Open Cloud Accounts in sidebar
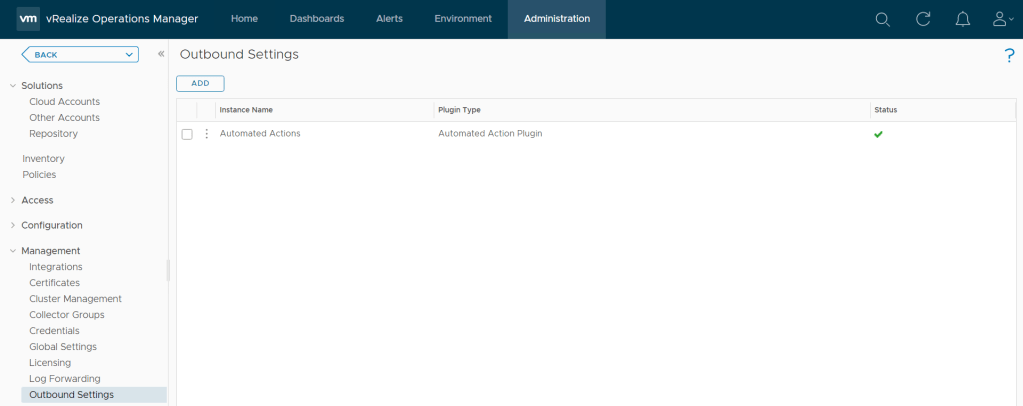The width and height of the screenshot is (1023, 406). pyautogui.click(x=64, y=102)
